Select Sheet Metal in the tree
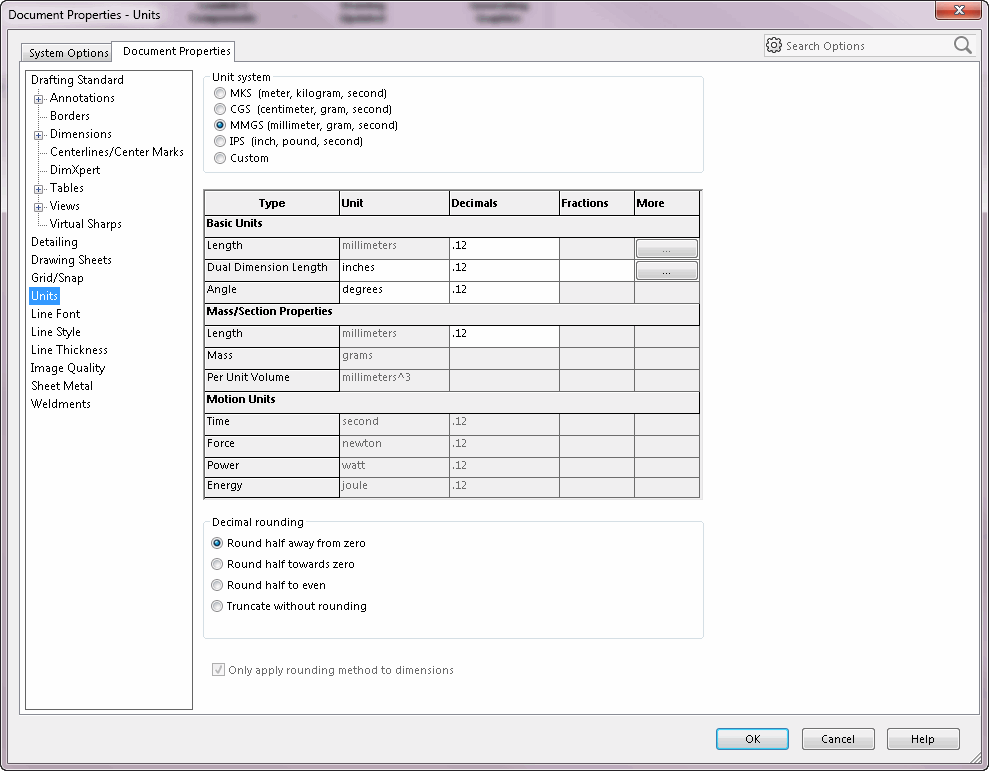The width and height of the screenshot is (989, 771). 62,386
